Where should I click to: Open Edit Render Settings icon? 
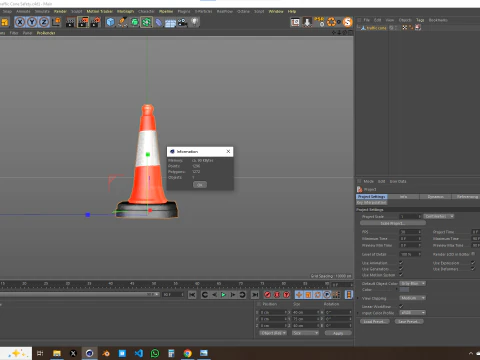[x=95, y=22]
